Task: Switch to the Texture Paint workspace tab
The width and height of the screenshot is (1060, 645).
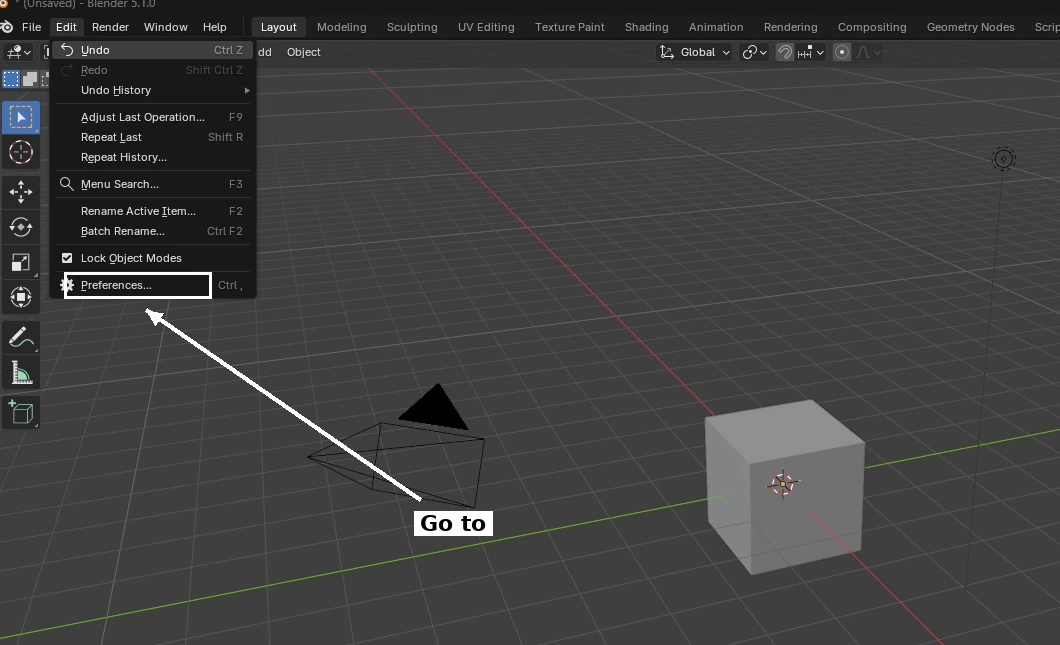Action: click(569, 27)
